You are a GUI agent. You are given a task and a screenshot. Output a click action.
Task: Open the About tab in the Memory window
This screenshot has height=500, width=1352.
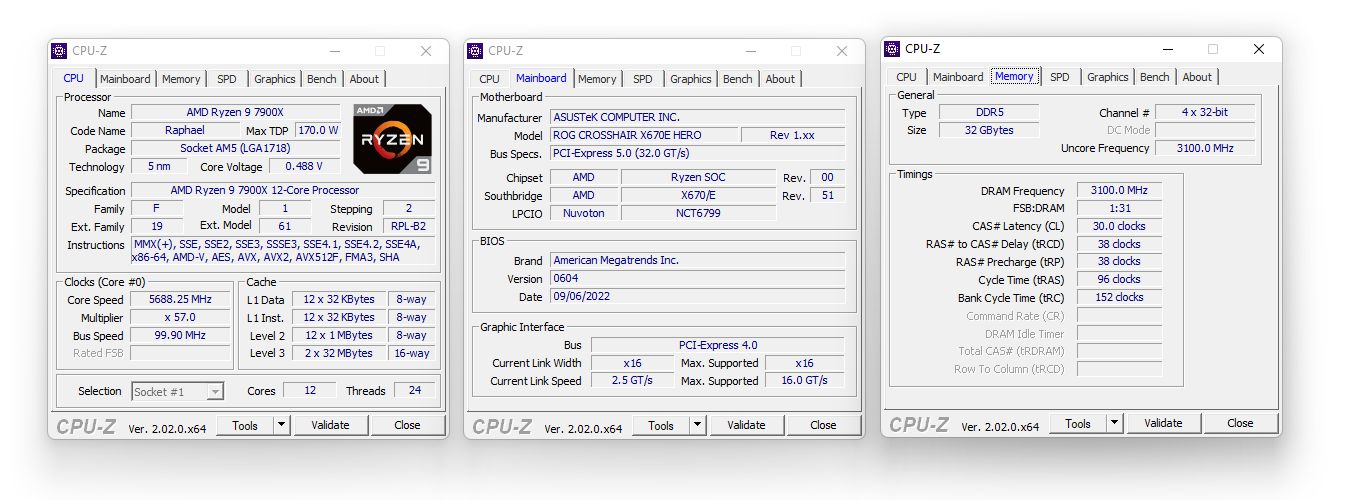[x=1197, y=77]
